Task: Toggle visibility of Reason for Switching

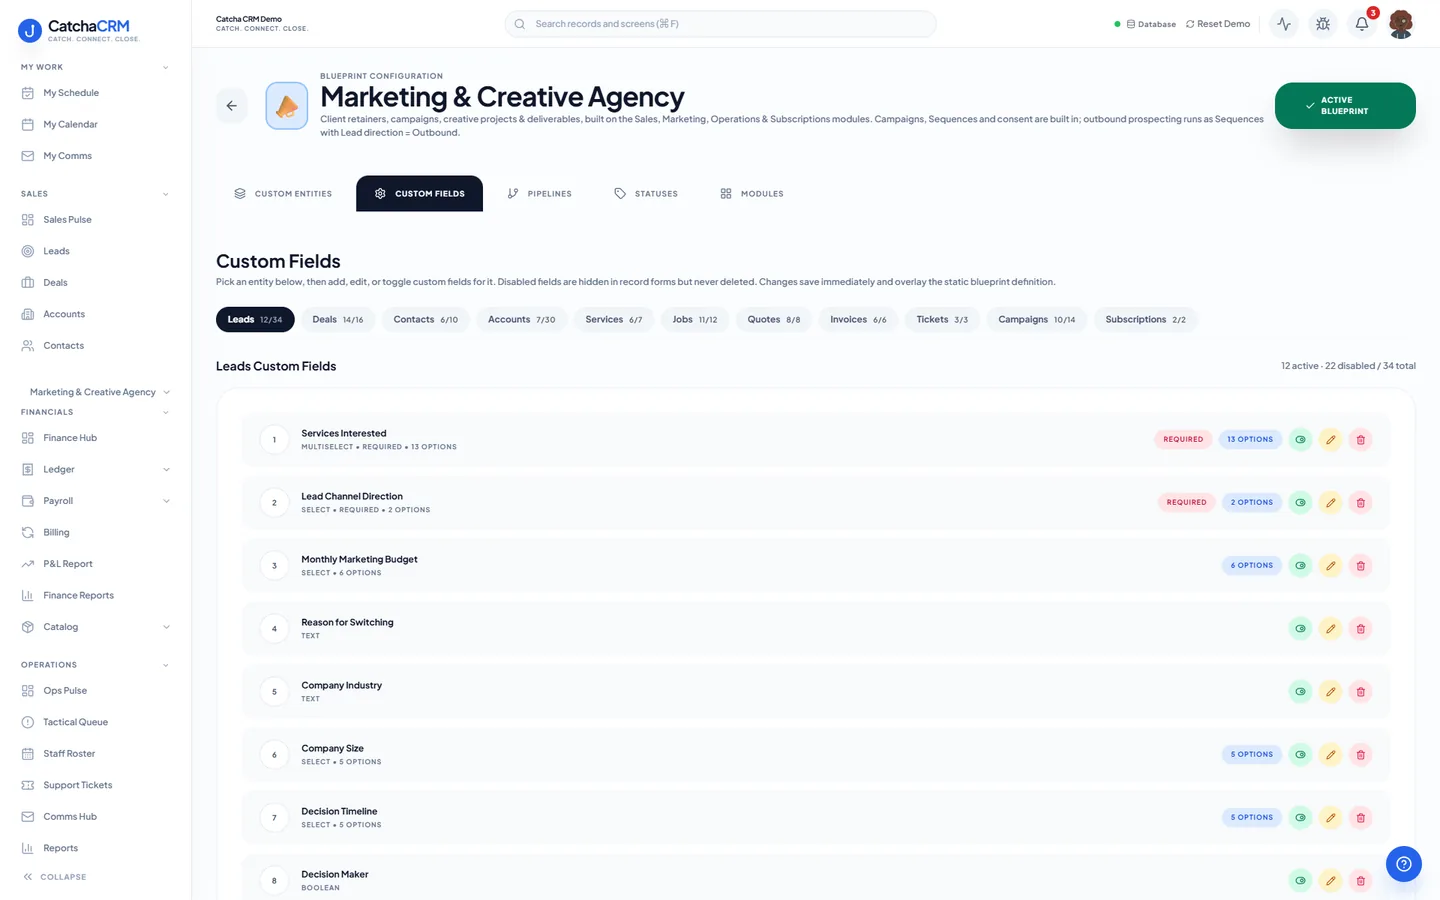Action: click(1300, 628)
